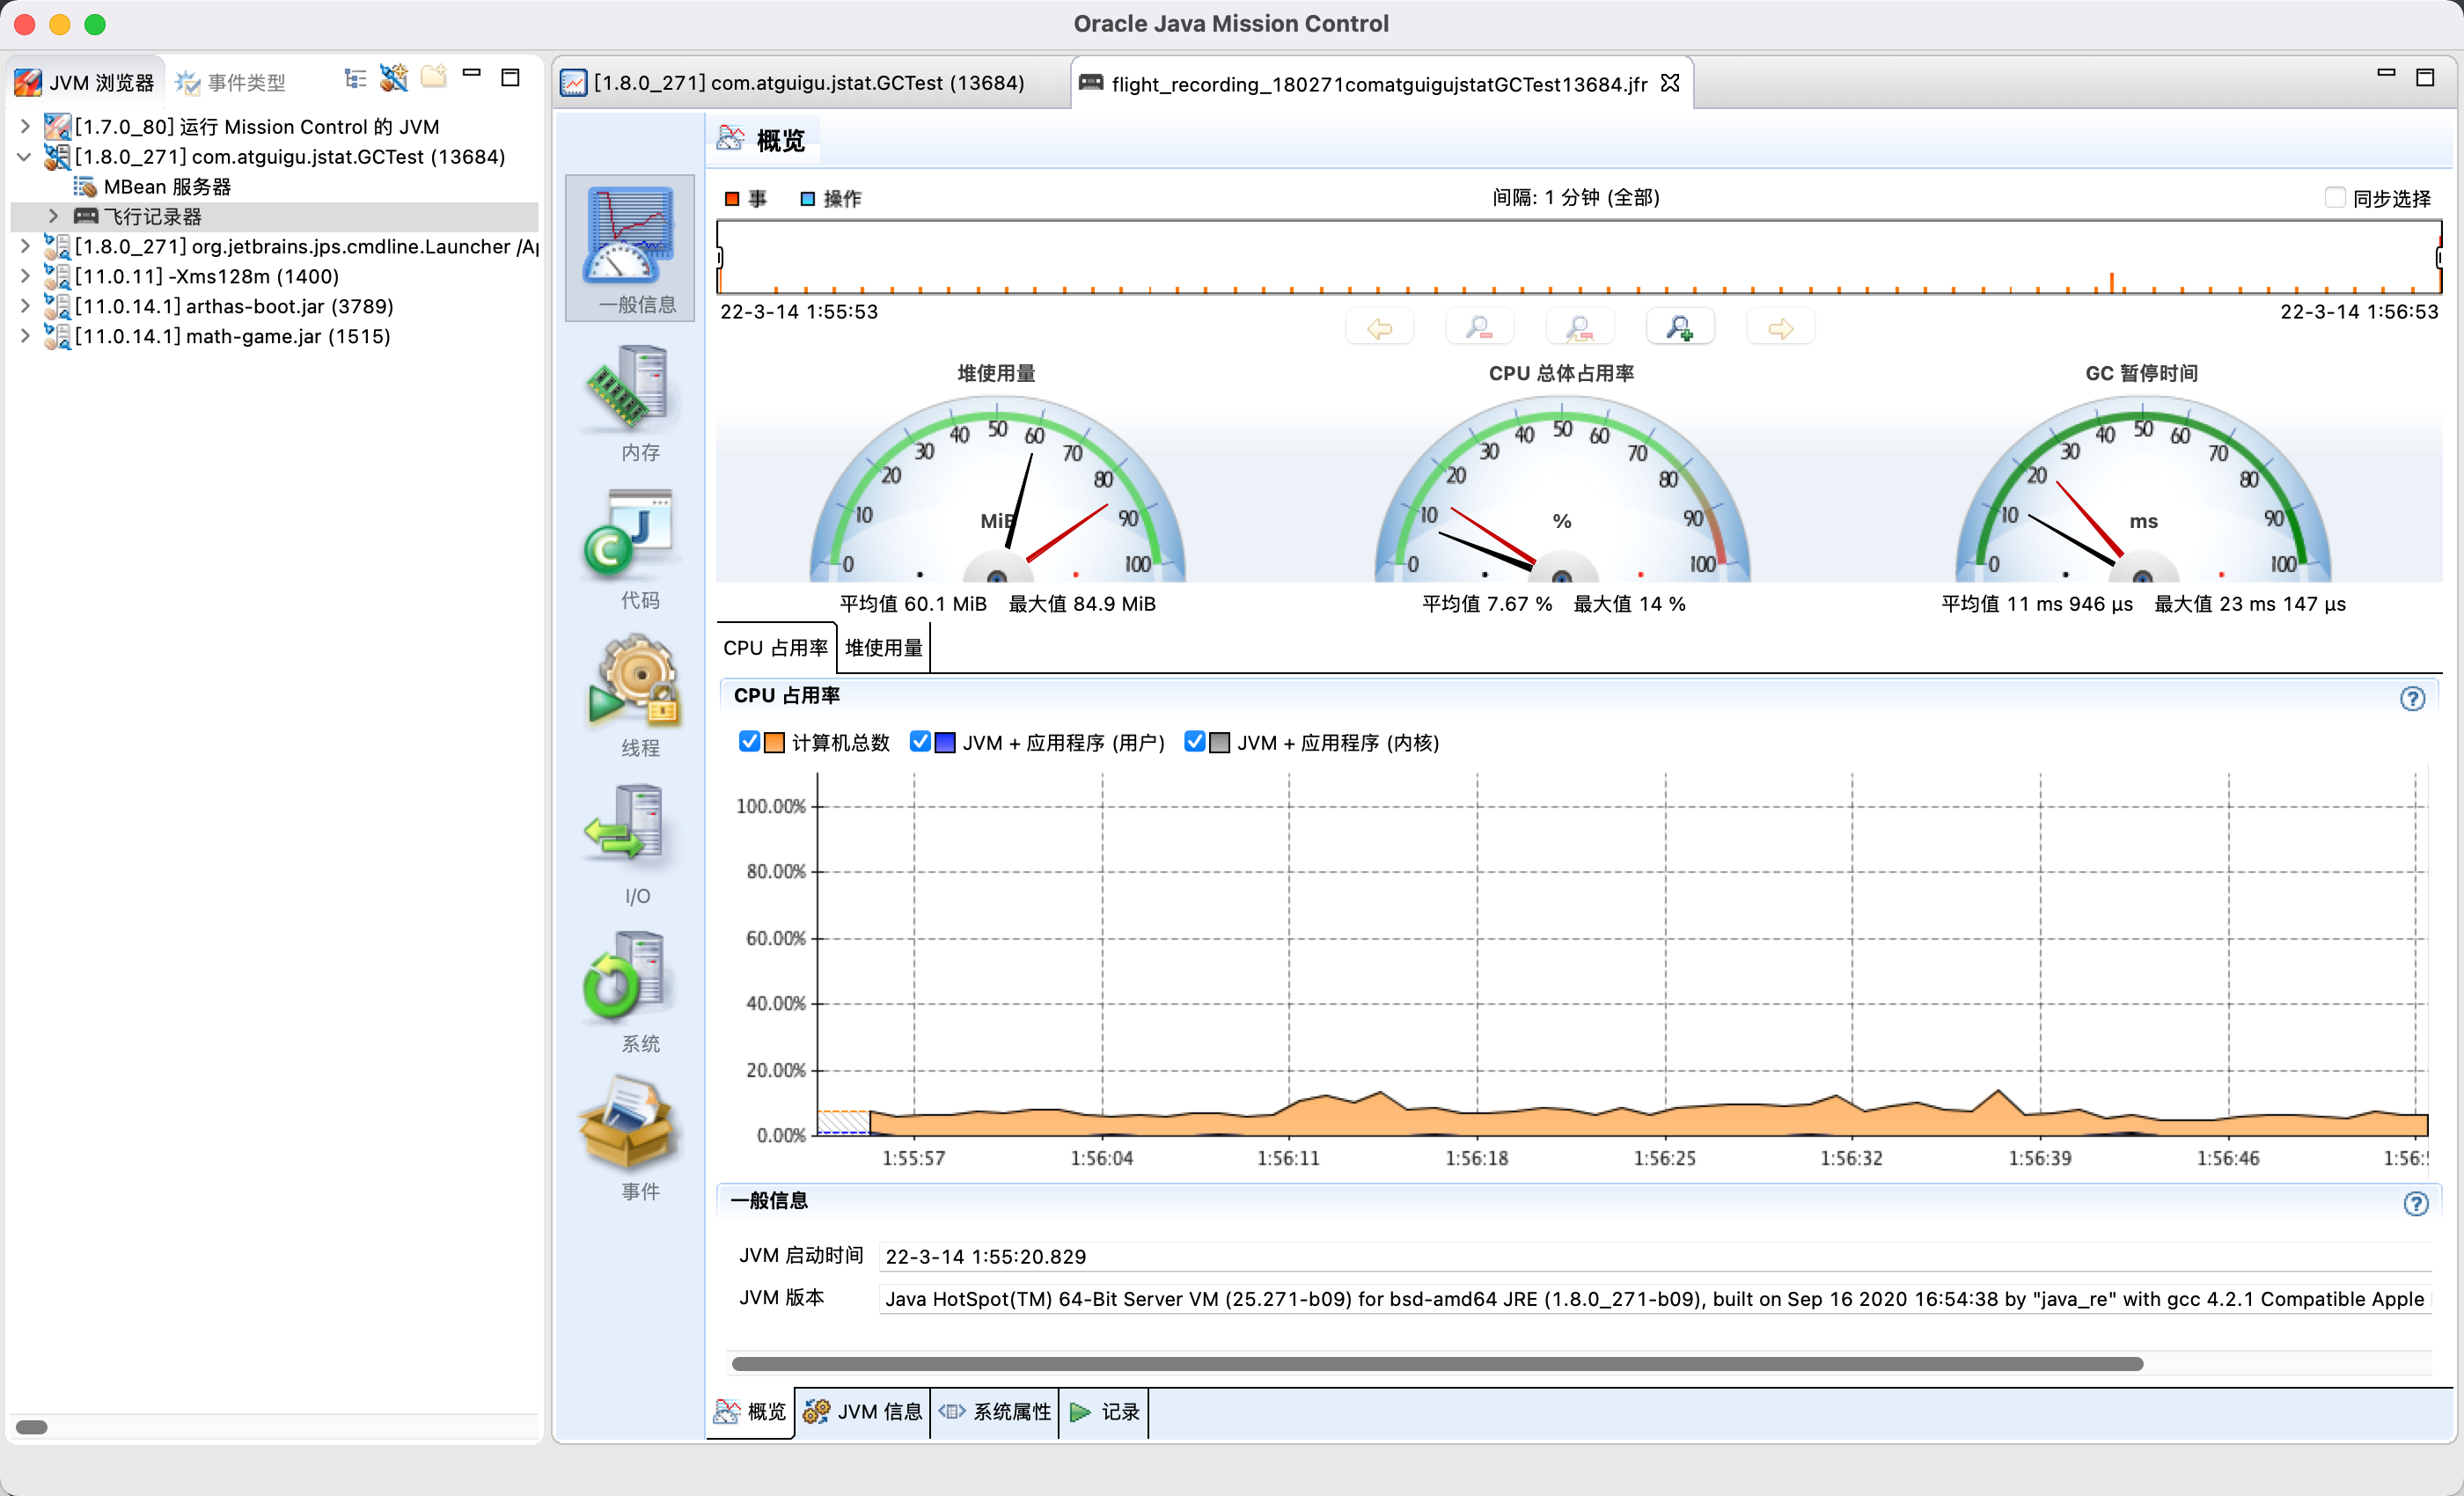Viewport: 2464px width, 1496px height.
Task: Minimize the JVM browser panel
Action: click(x=472, y=73)
